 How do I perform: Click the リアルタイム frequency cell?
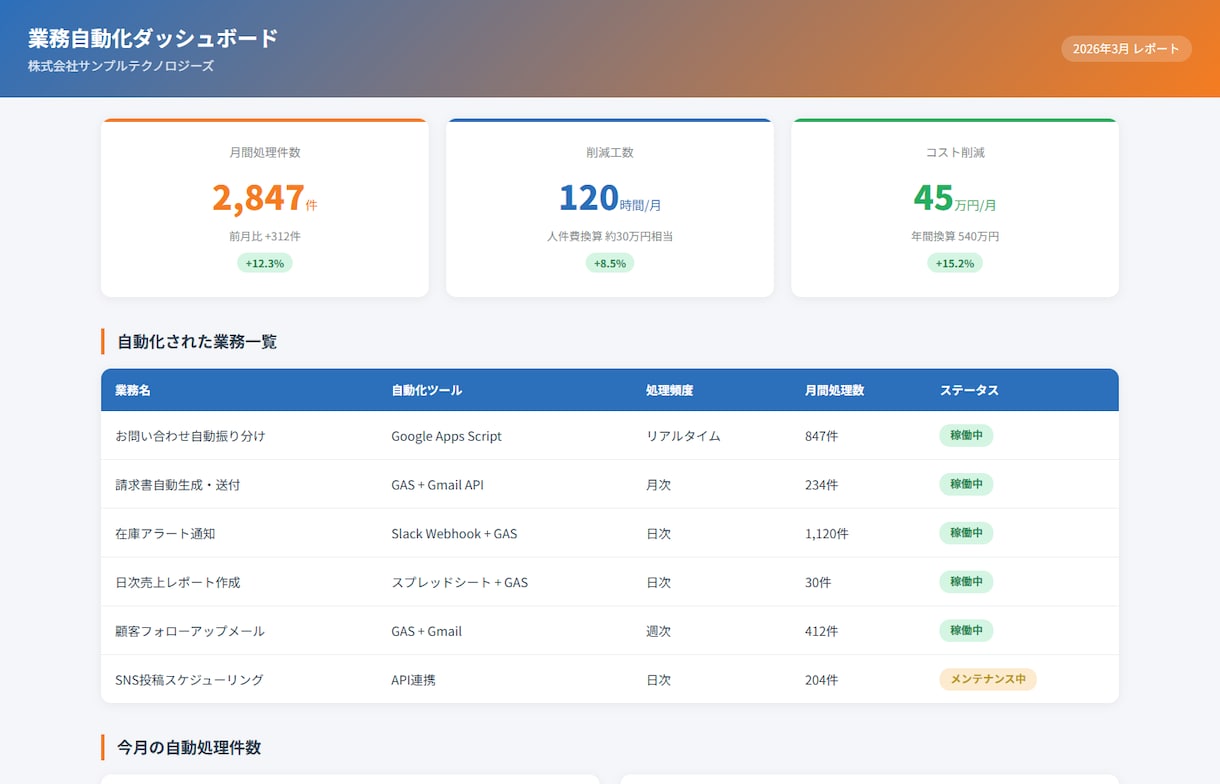(683, 436)
